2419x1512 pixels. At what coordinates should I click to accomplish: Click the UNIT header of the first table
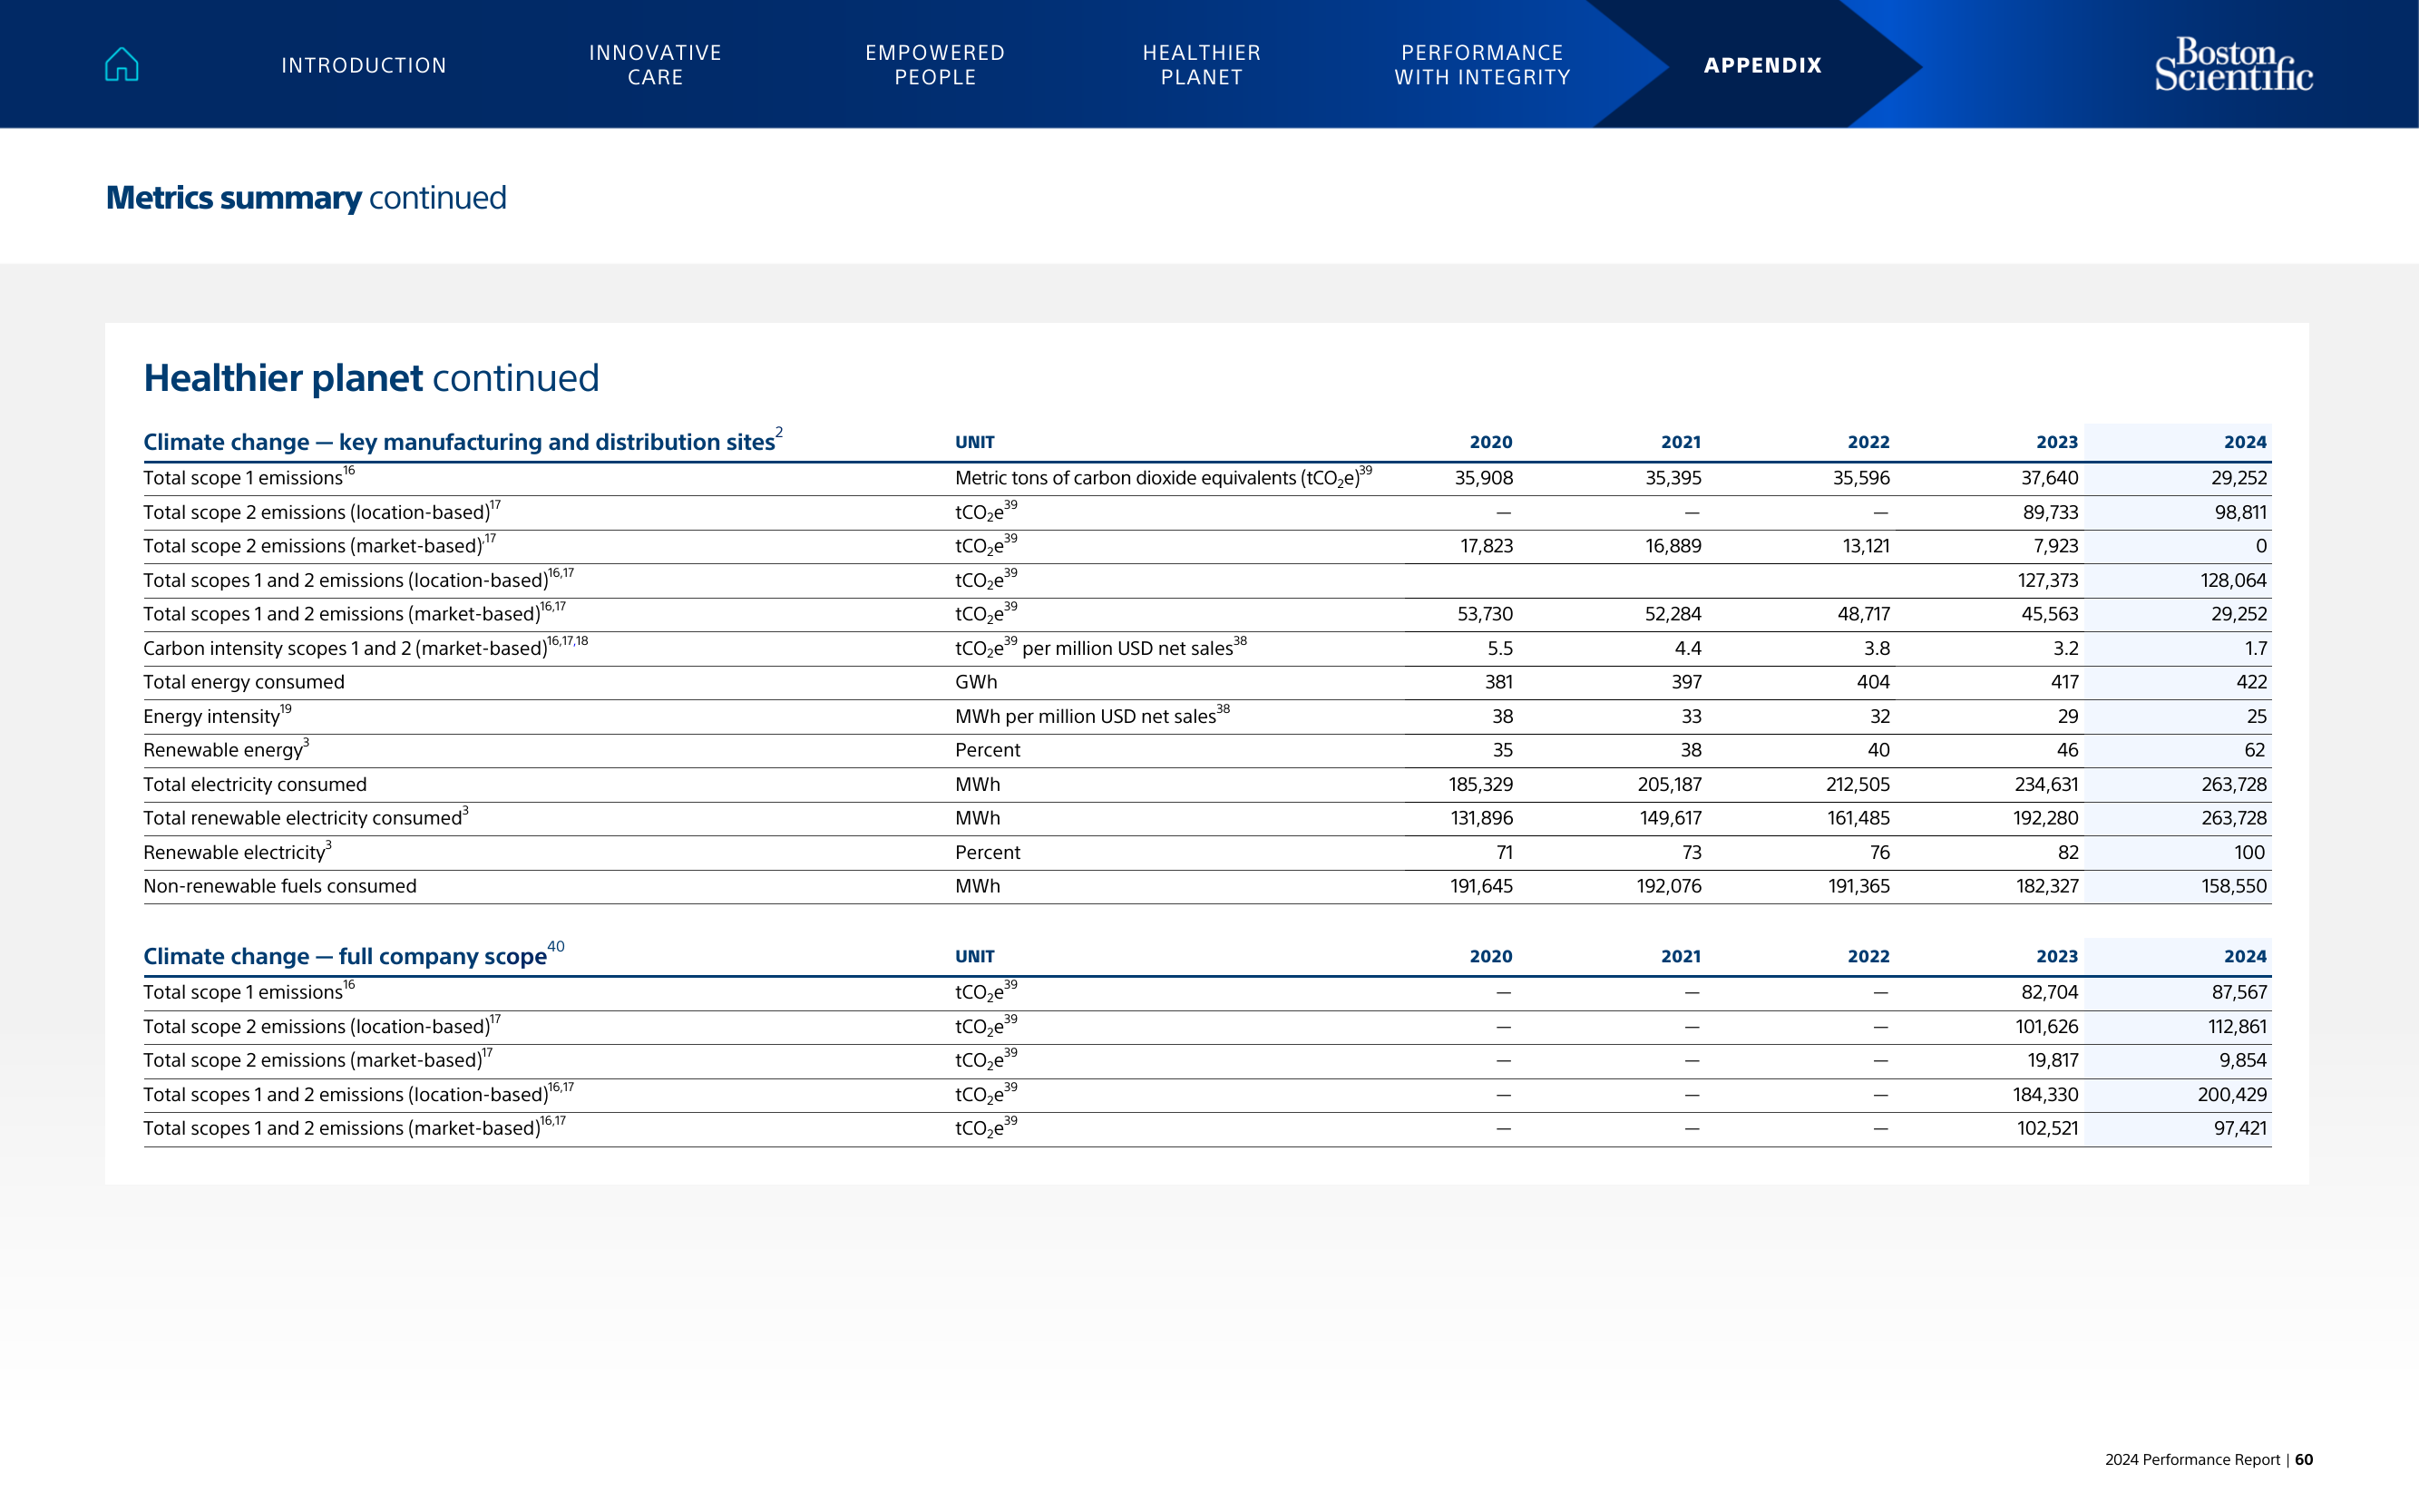tap(975, 442)
